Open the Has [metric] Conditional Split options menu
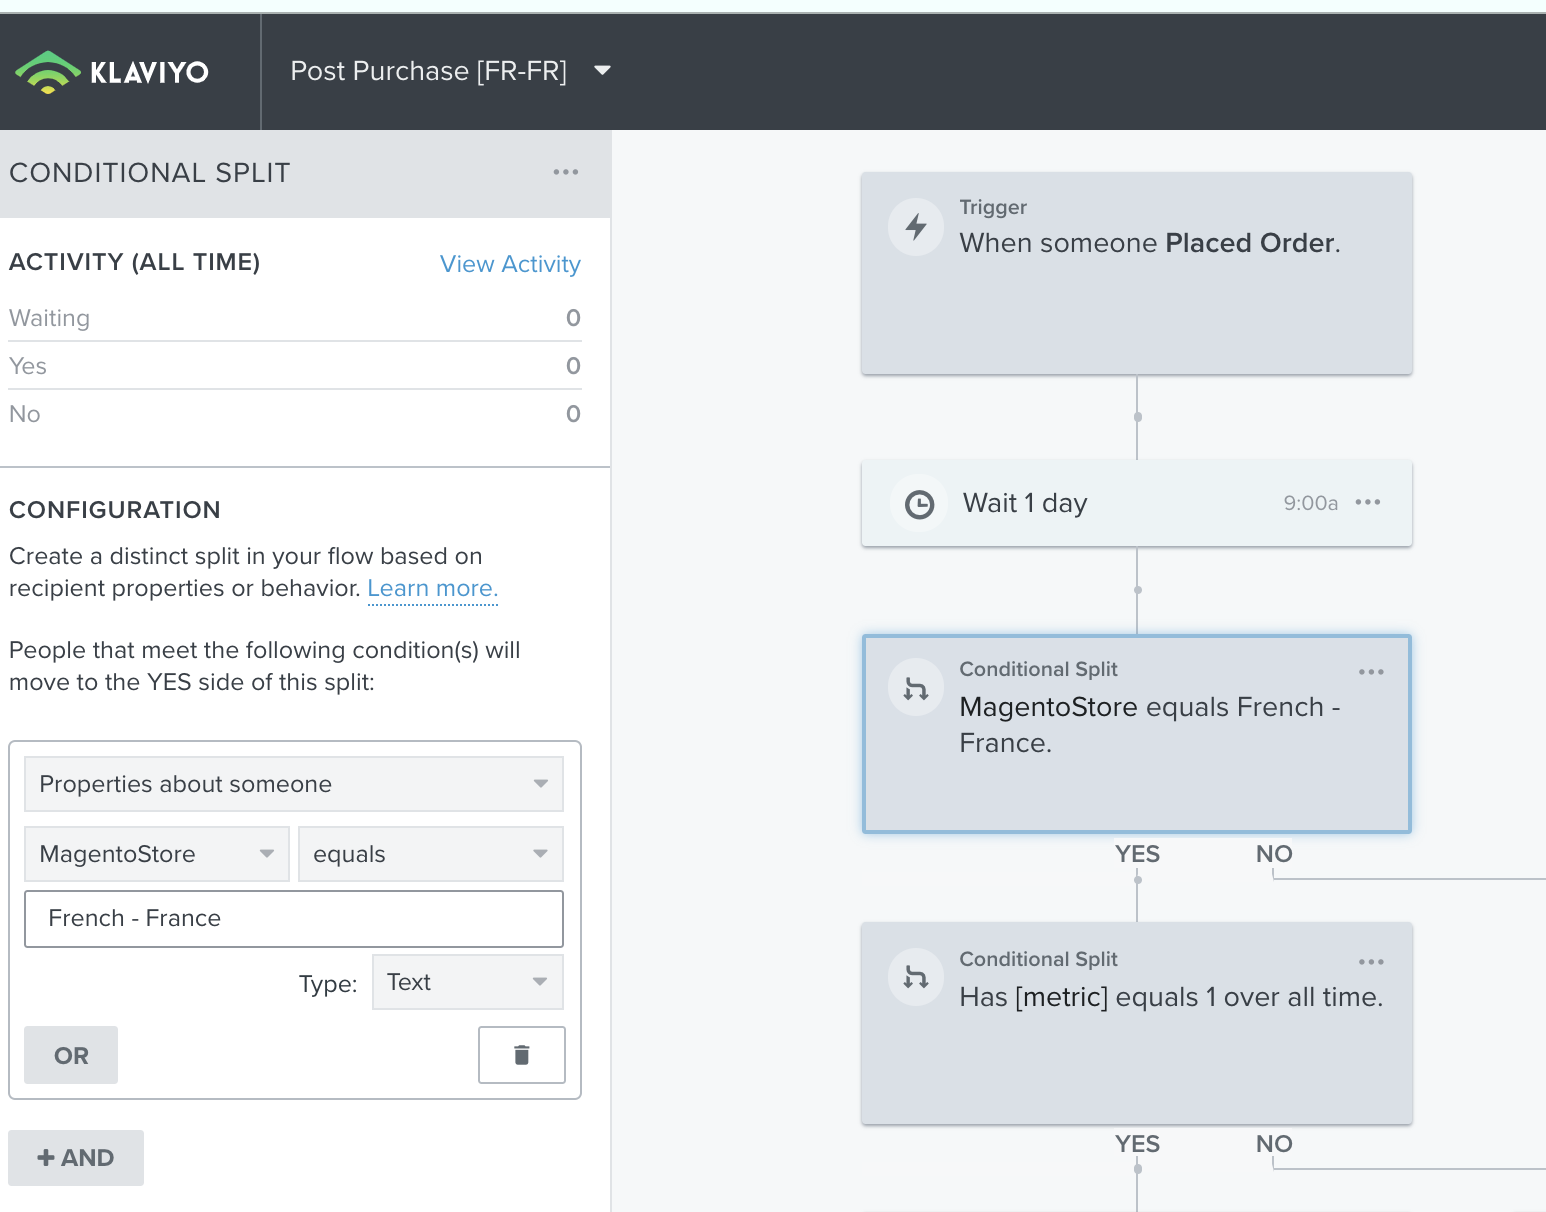 (1372, 962)
